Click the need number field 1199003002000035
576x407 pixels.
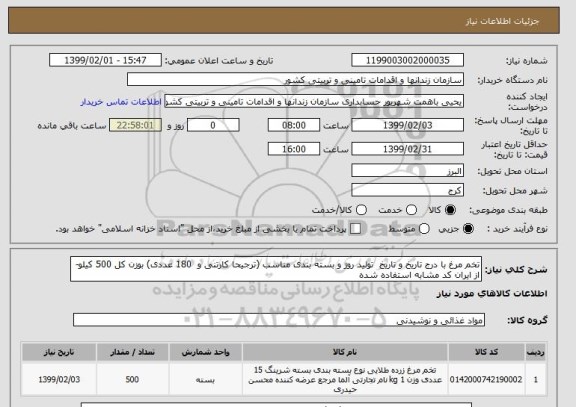point(407,60)
